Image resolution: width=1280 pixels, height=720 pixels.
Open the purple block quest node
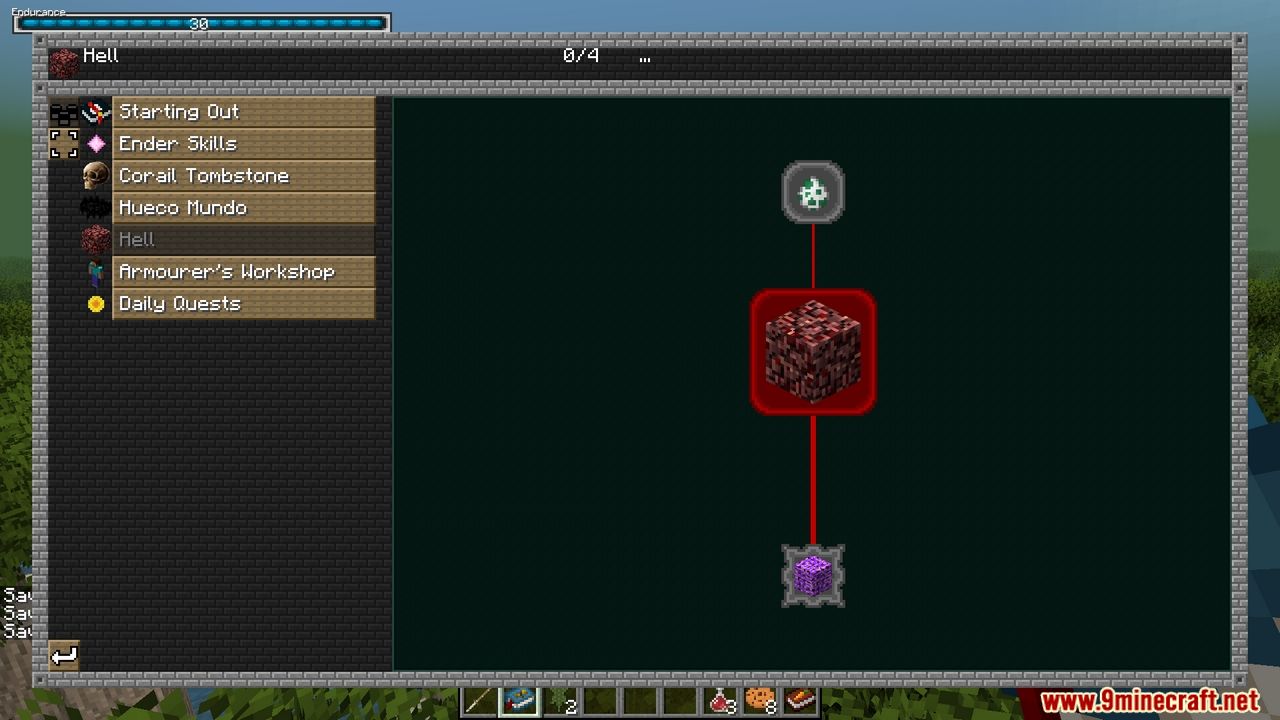(813, 576)
